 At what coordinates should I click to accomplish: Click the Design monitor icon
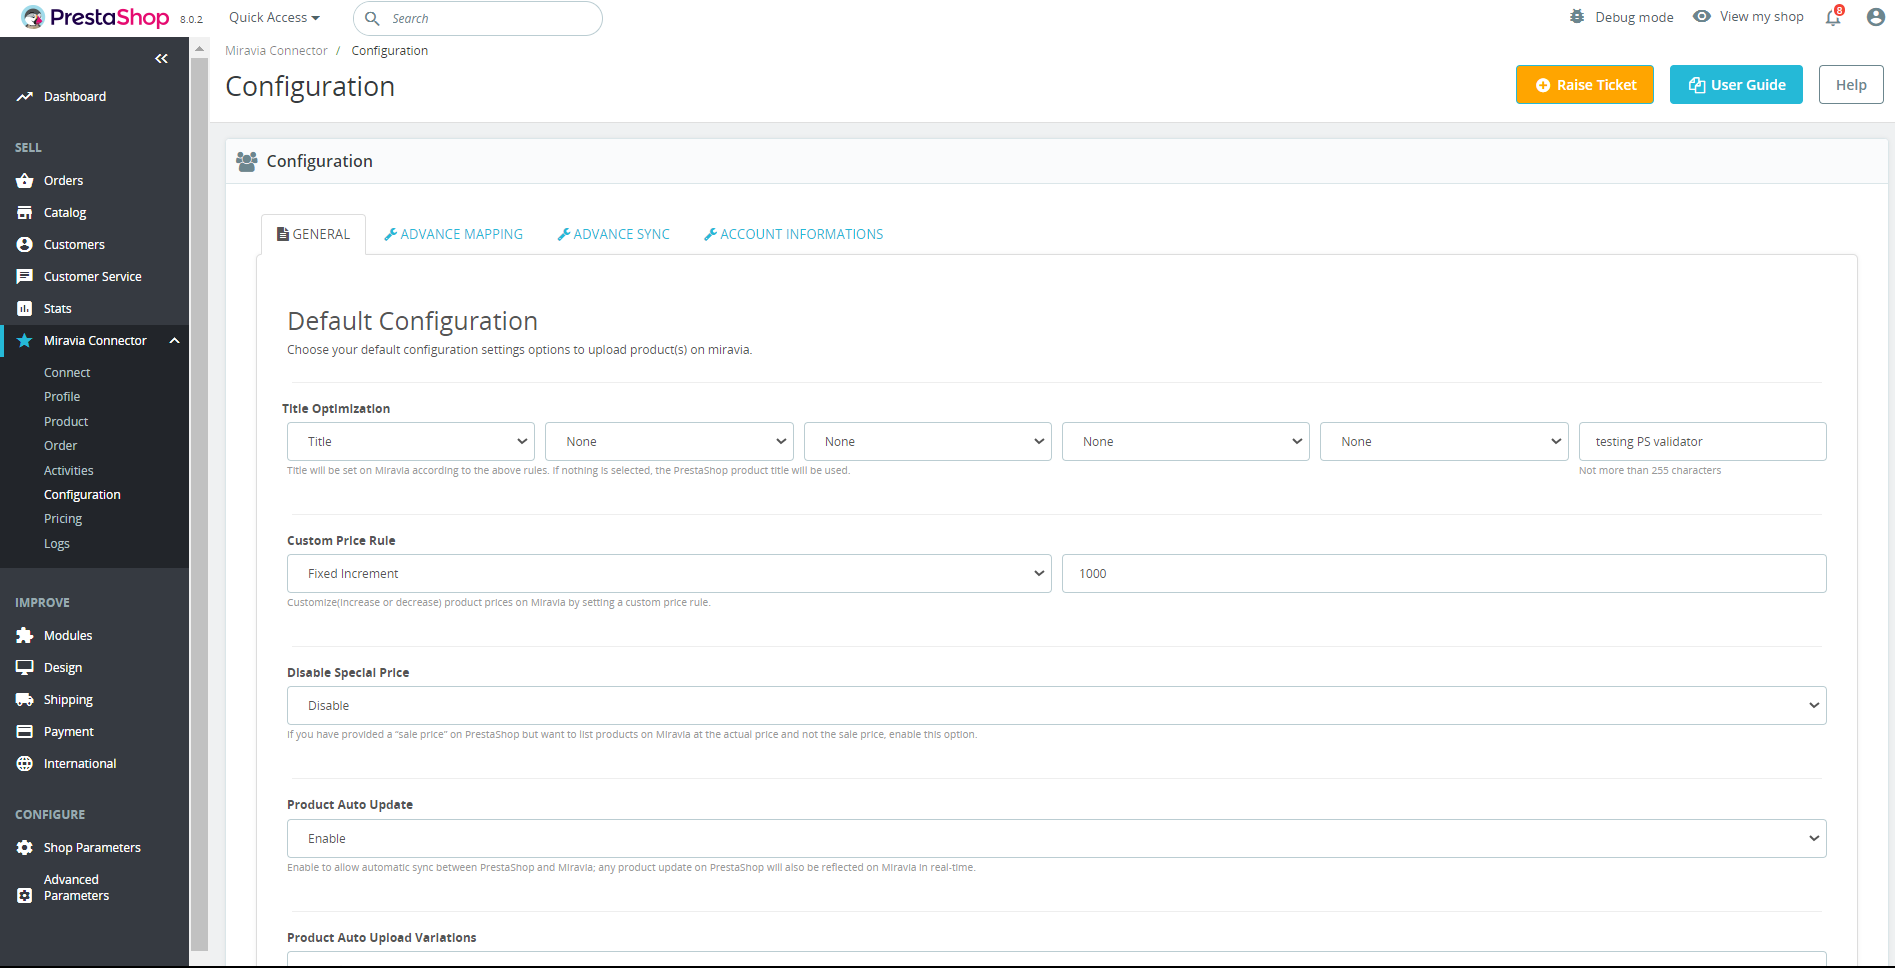[x=25, y=668]
